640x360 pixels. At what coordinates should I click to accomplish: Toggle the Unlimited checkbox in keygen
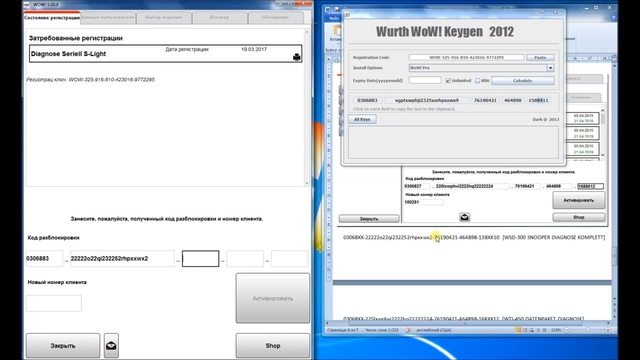click(x=448, y=81)
